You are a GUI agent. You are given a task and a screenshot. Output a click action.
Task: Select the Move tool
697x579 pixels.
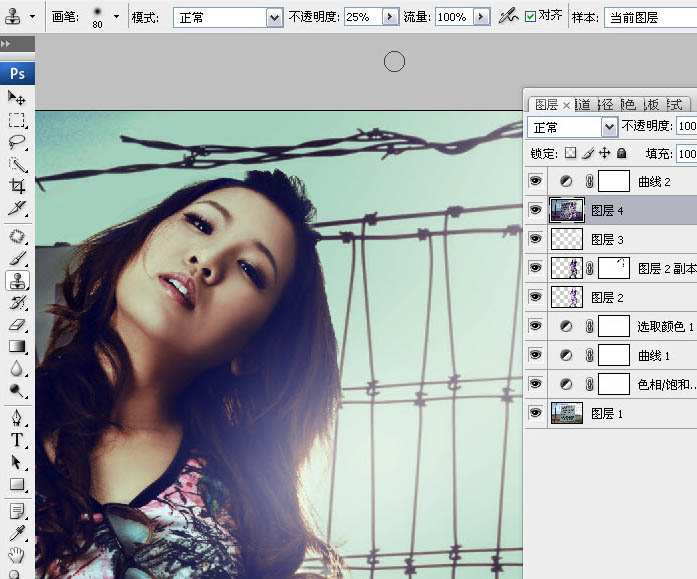(x=17, y=98)
